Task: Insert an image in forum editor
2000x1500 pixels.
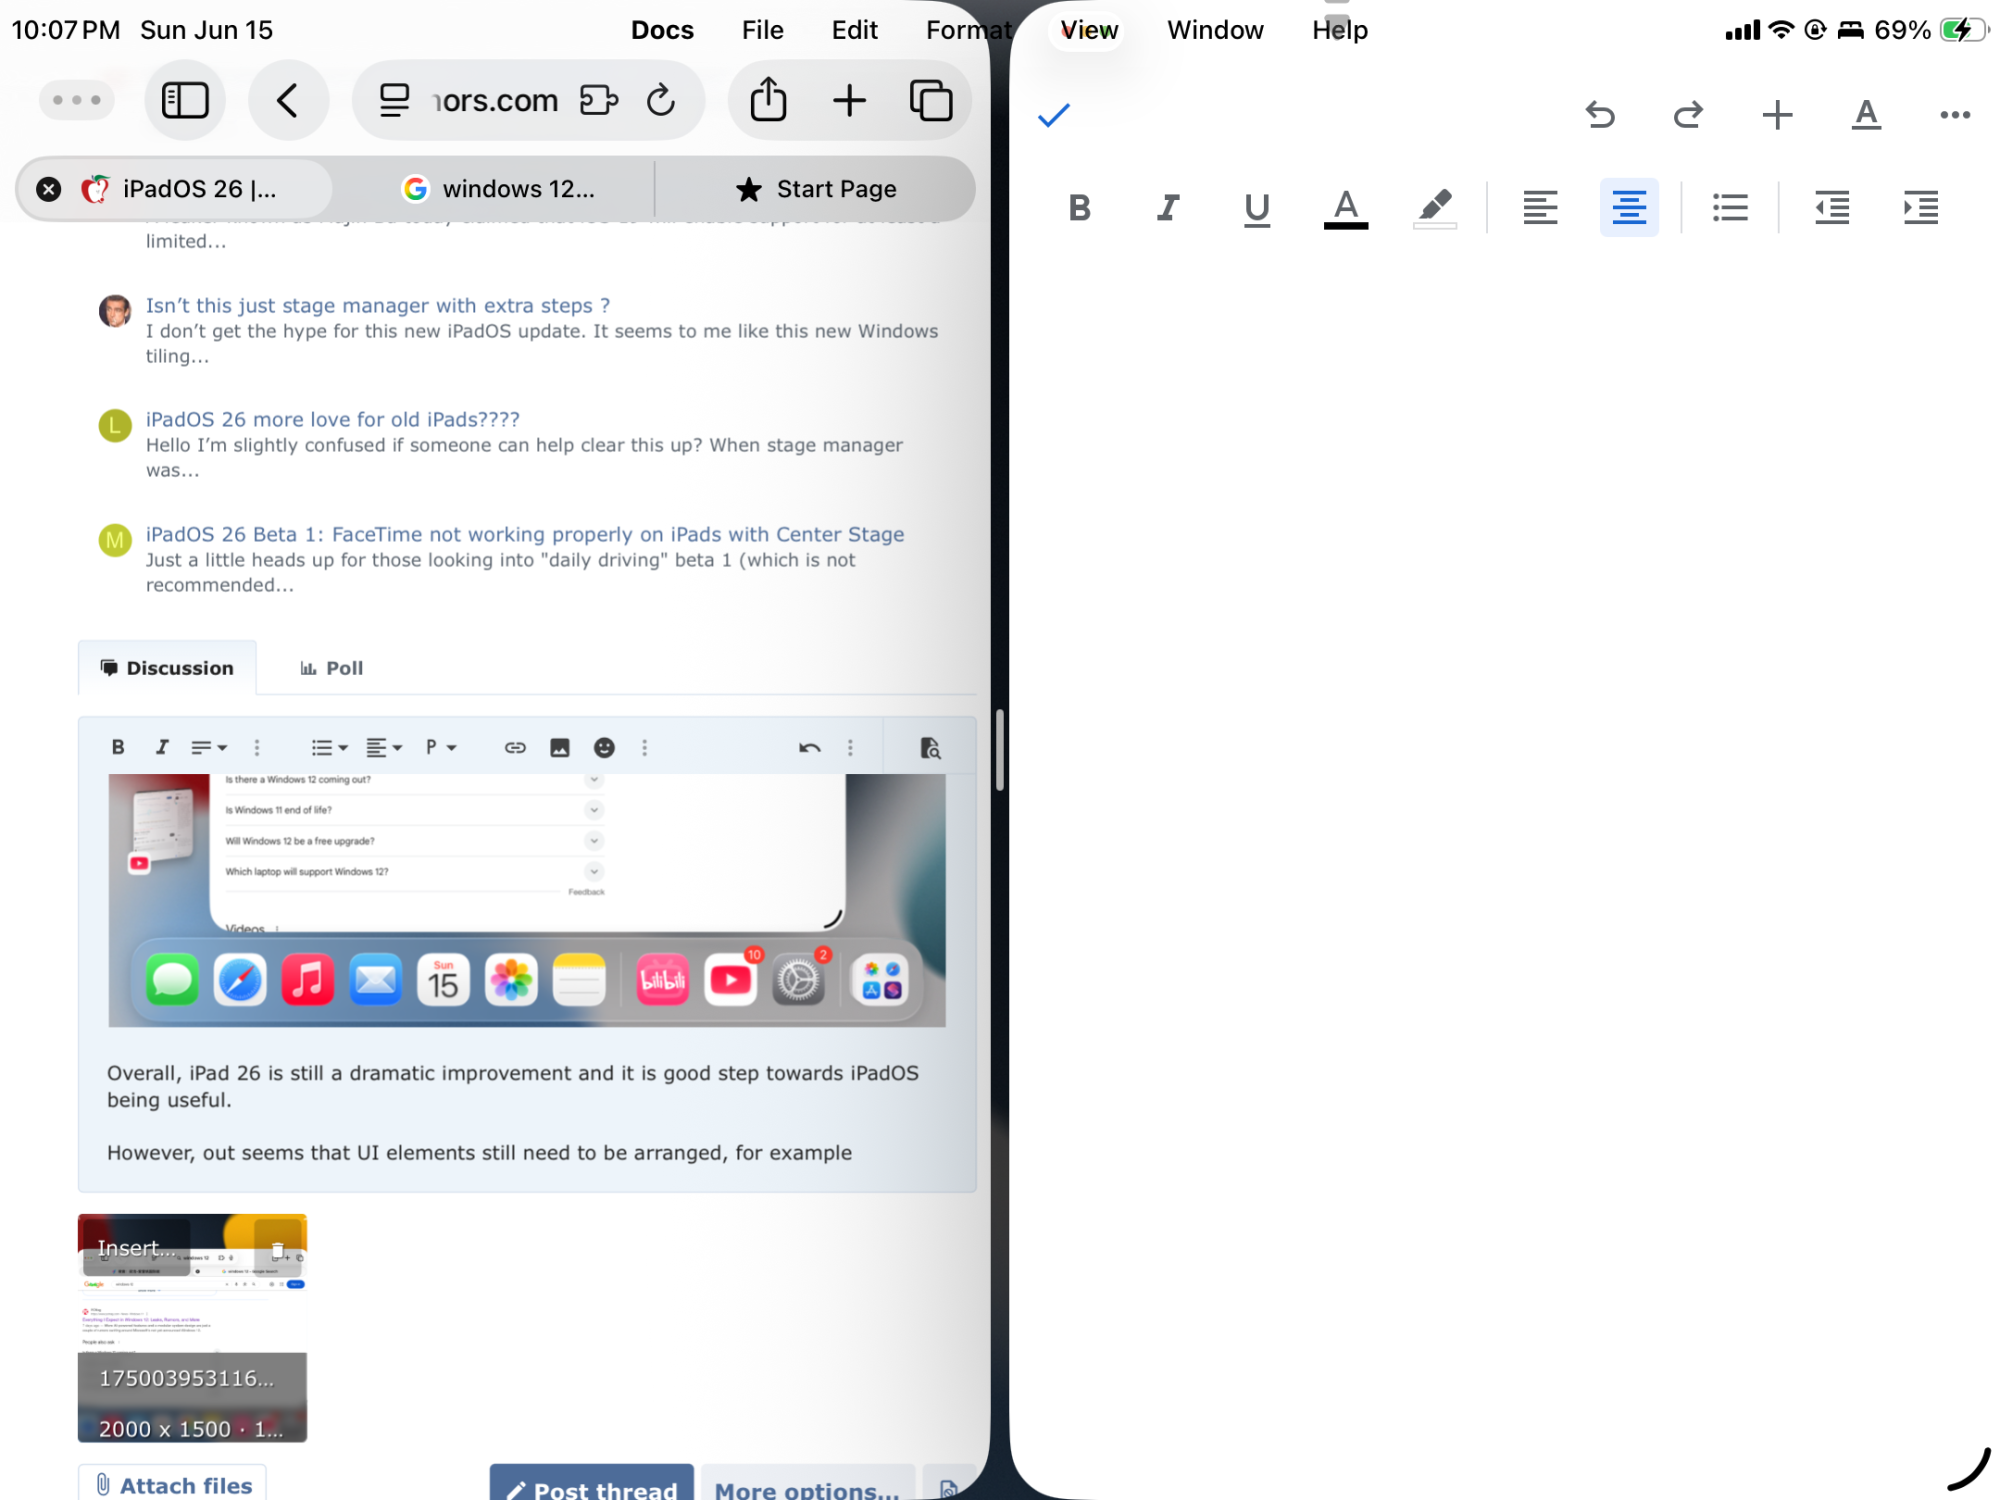Action: pyautogui.click(x=560, y=747)
